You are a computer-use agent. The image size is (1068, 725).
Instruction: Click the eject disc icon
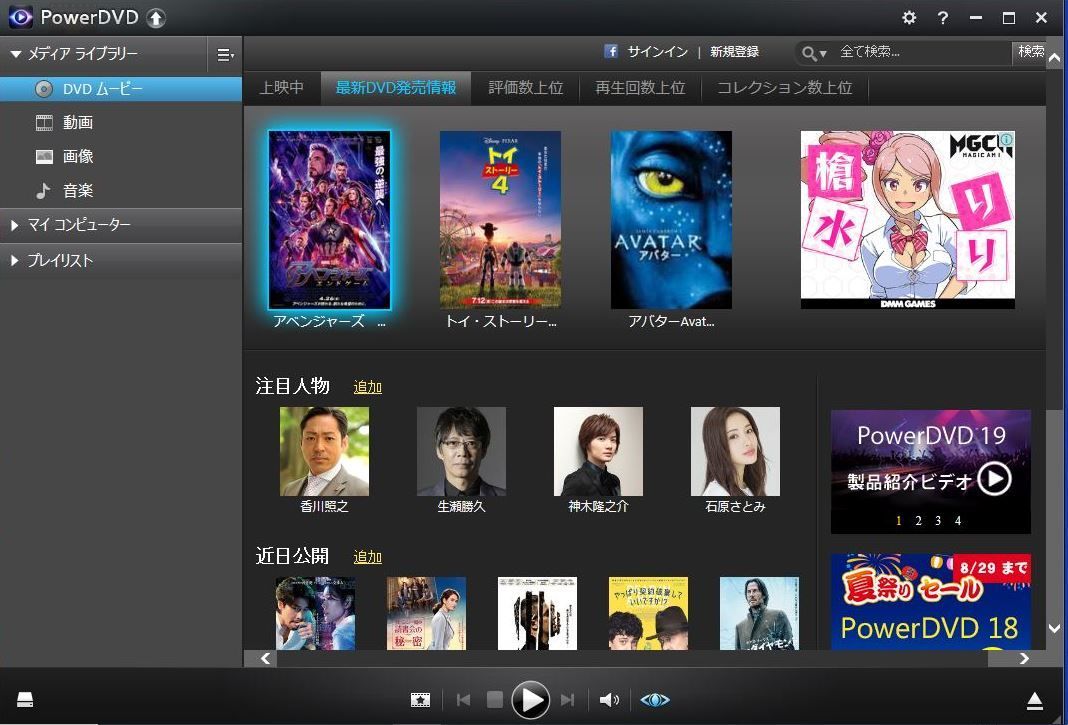(1035, 700)
